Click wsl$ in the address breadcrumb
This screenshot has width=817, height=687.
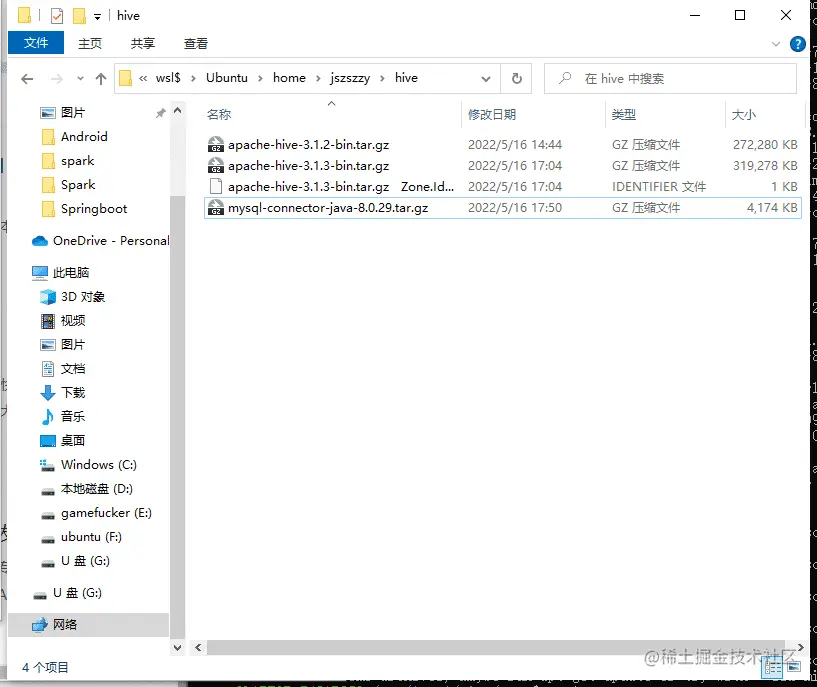click(x=168, y=78)
